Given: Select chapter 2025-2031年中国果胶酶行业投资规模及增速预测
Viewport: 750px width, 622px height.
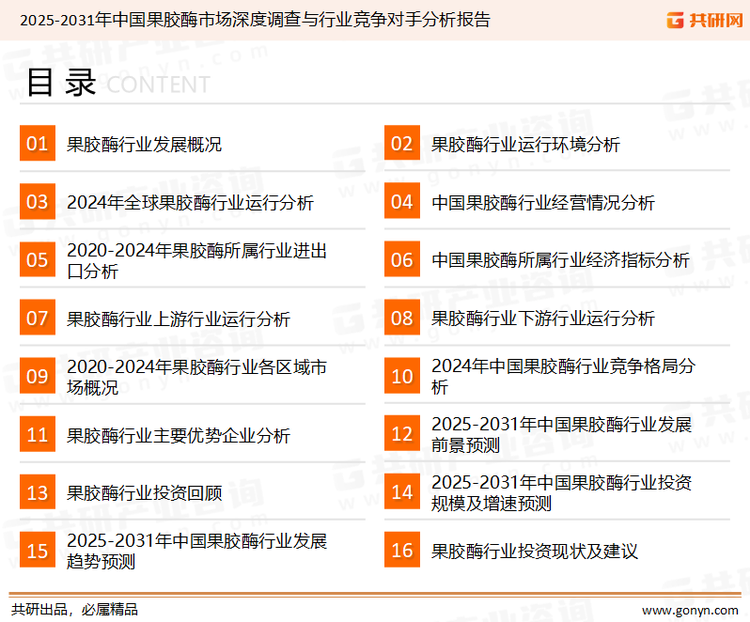Looking at the screenshot, I should (x=562, y=493).
